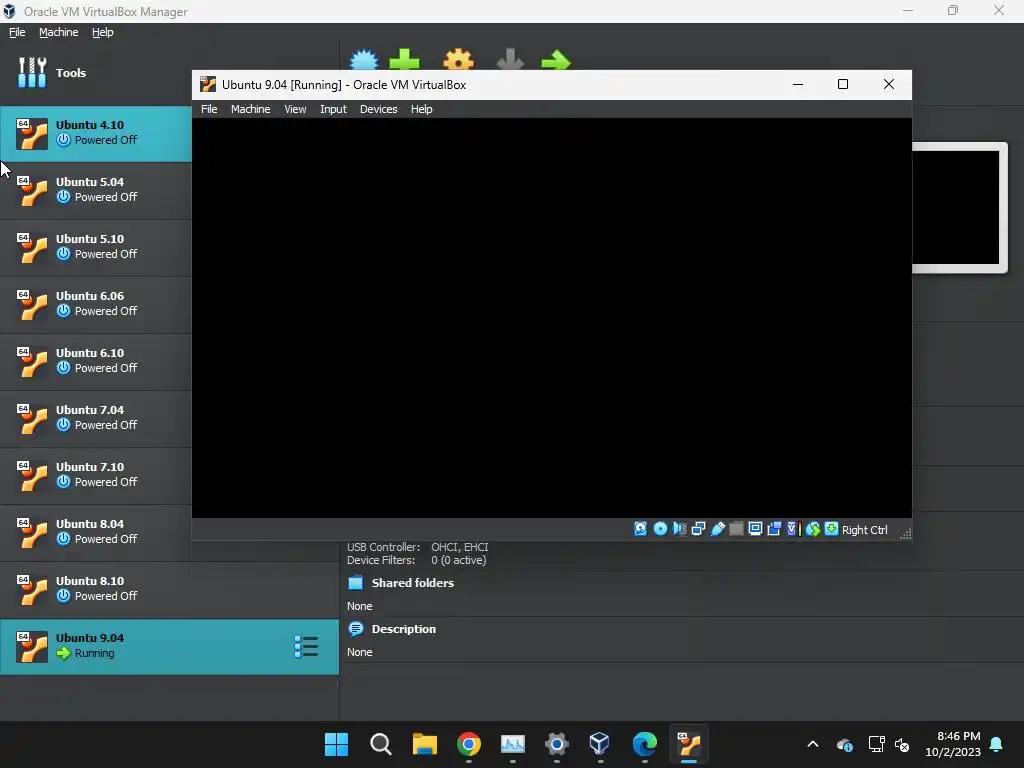Screen dimensions: 1024x768
Task: Click the Shared folders heading
Action: coord(413,583)
